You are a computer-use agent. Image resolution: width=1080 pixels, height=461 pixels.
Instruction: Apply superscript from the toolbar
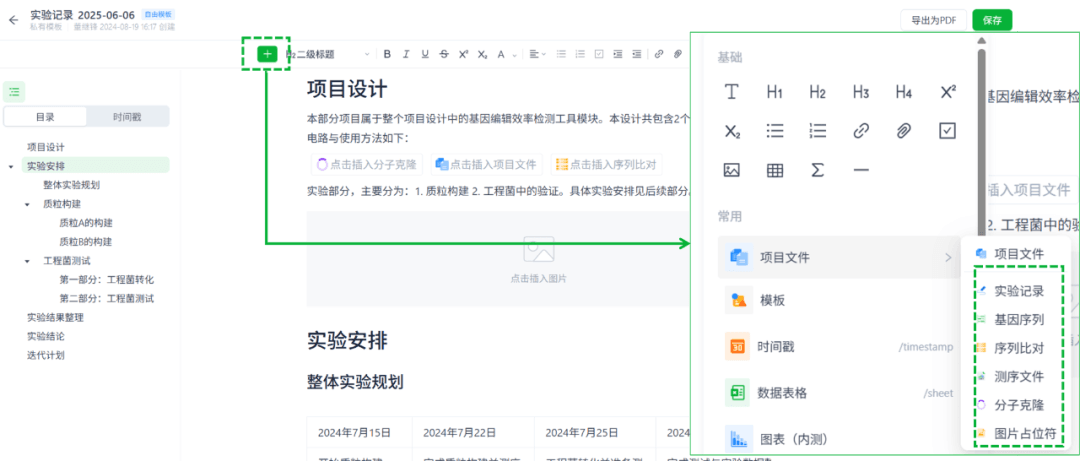point(464,54)
